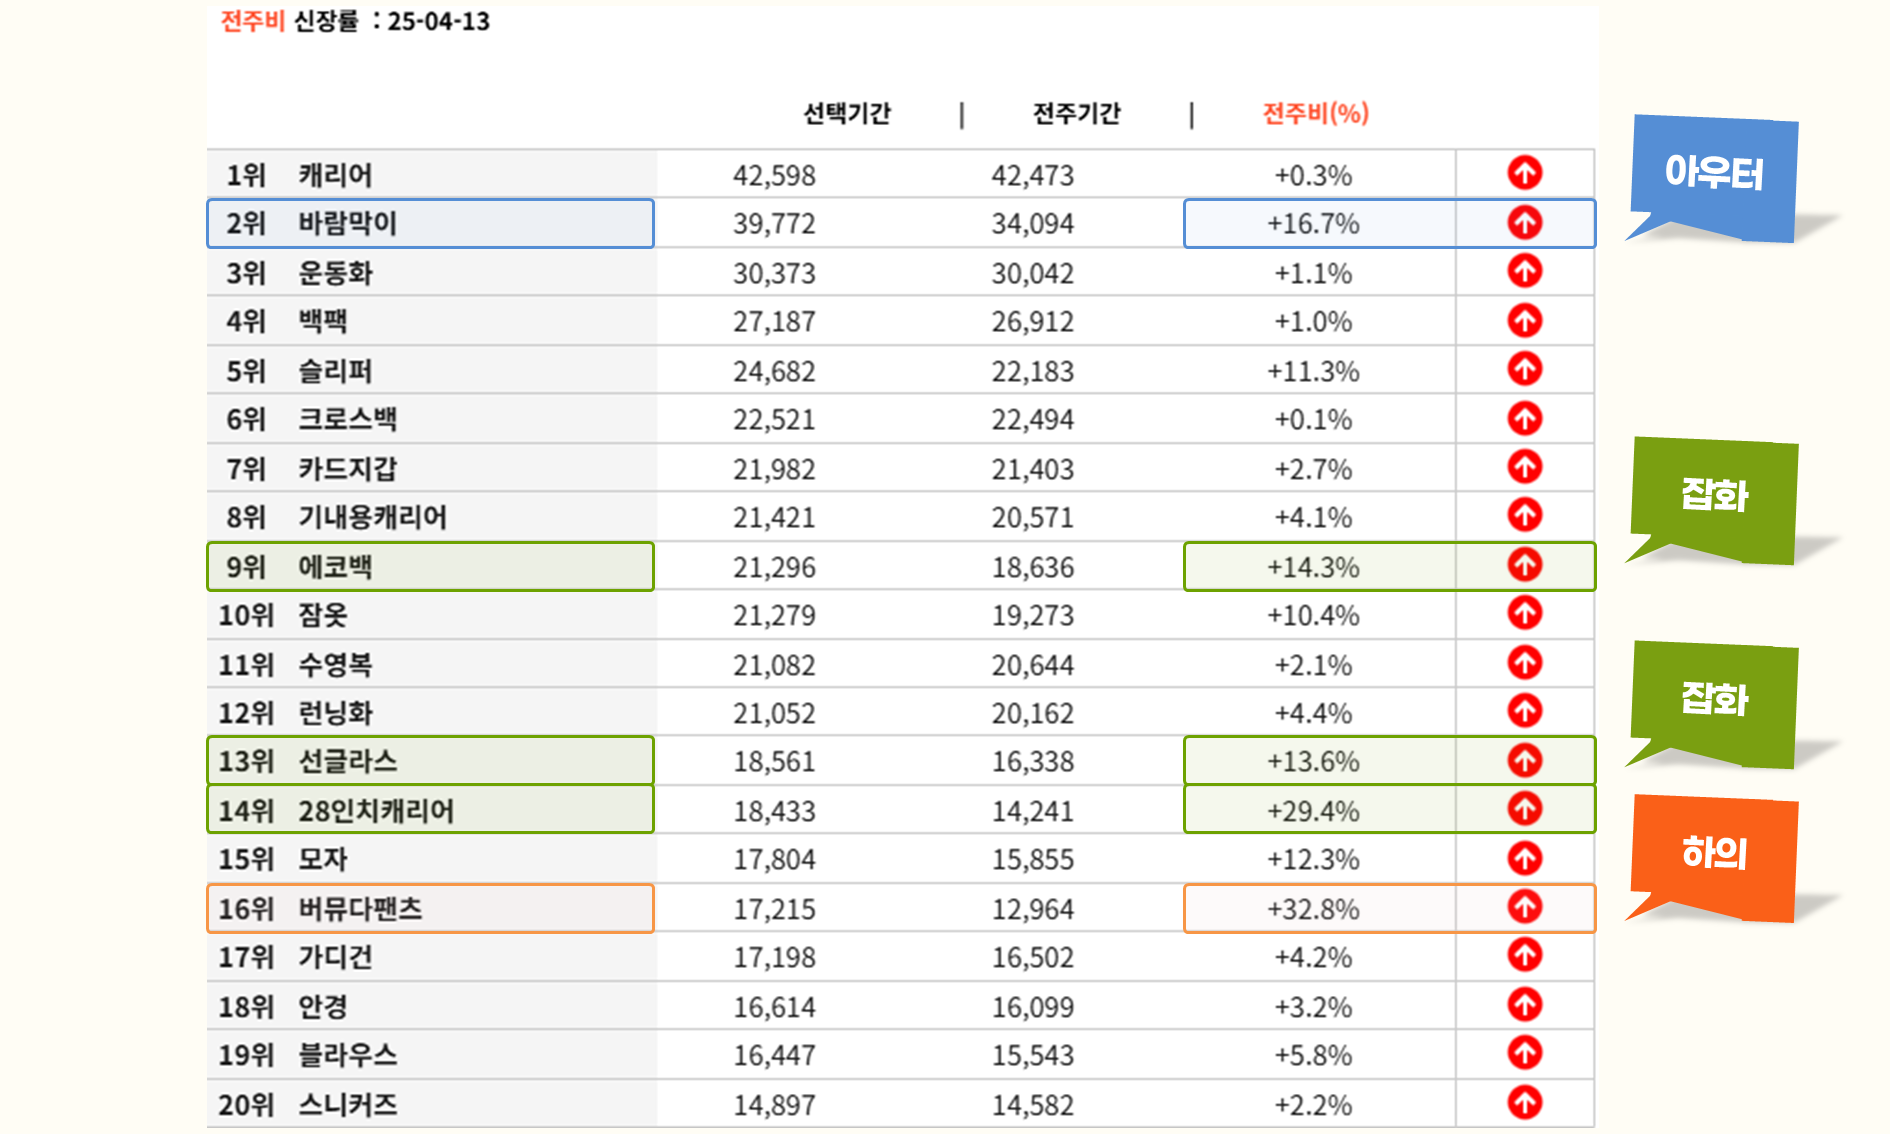Screen dimensions: 1890x1134
Task: Click the rising arrow icon for 에코백
Action: click(1524, 566)
